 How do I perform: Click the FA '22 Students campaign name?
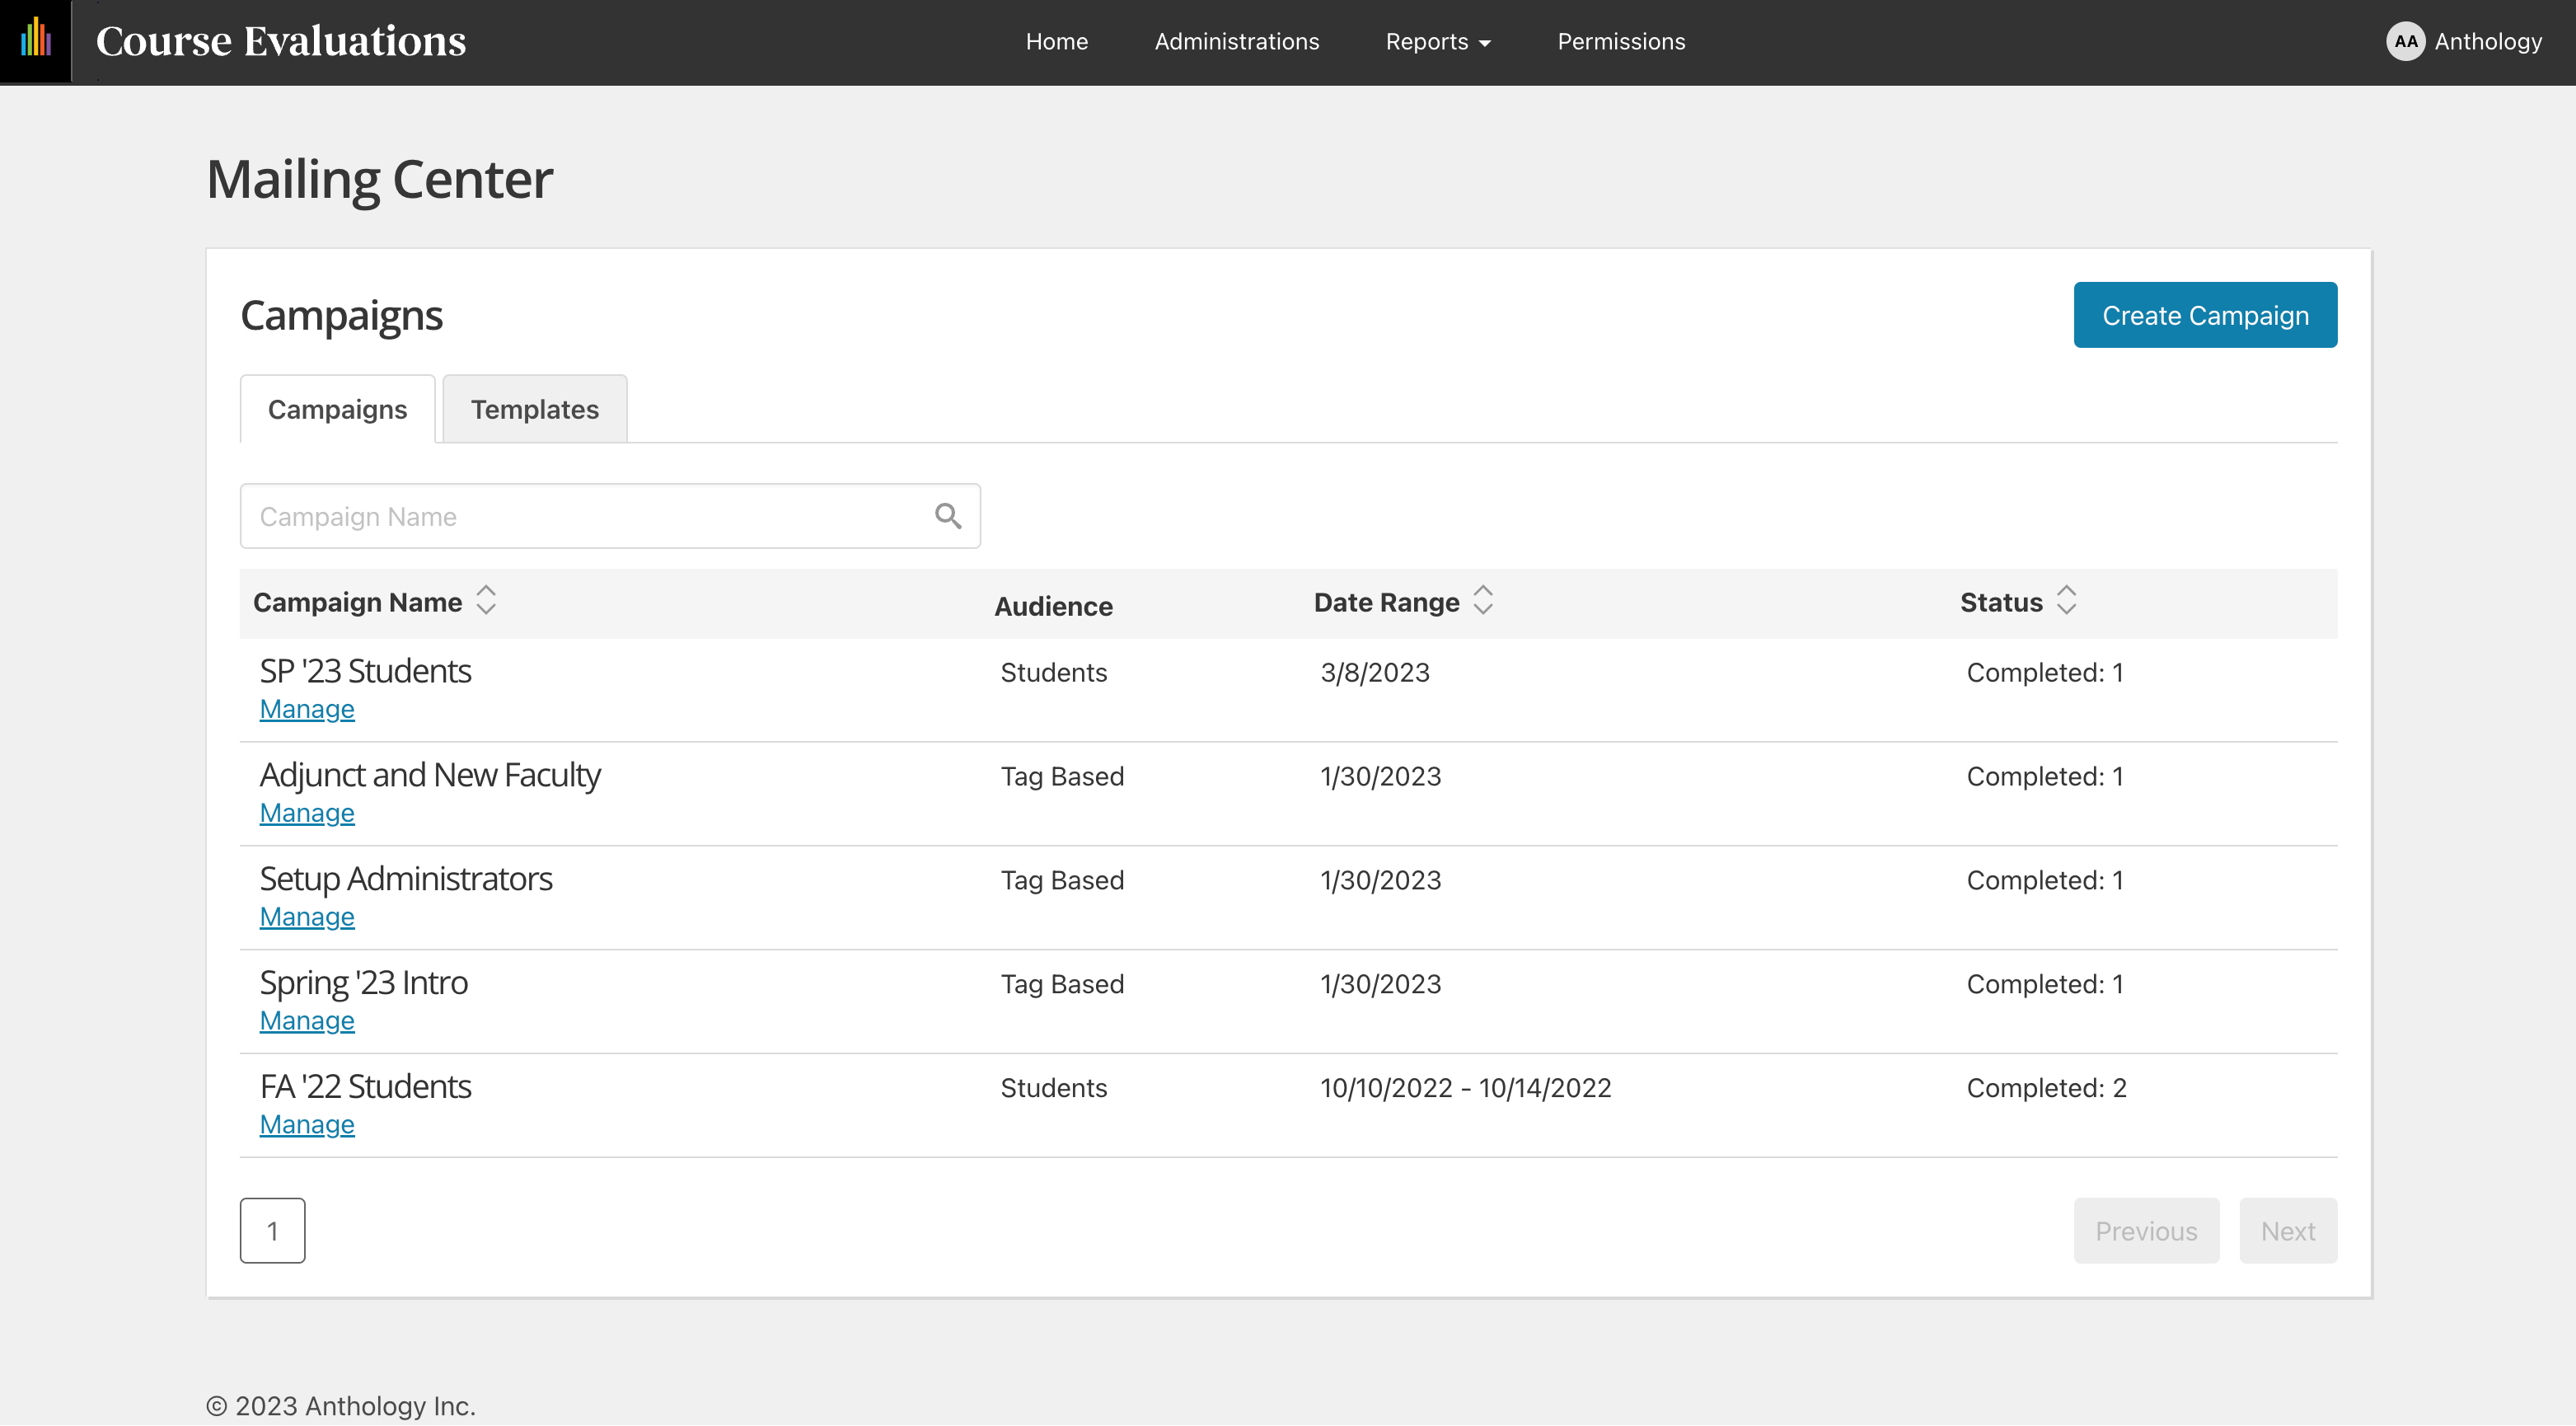365,1087
